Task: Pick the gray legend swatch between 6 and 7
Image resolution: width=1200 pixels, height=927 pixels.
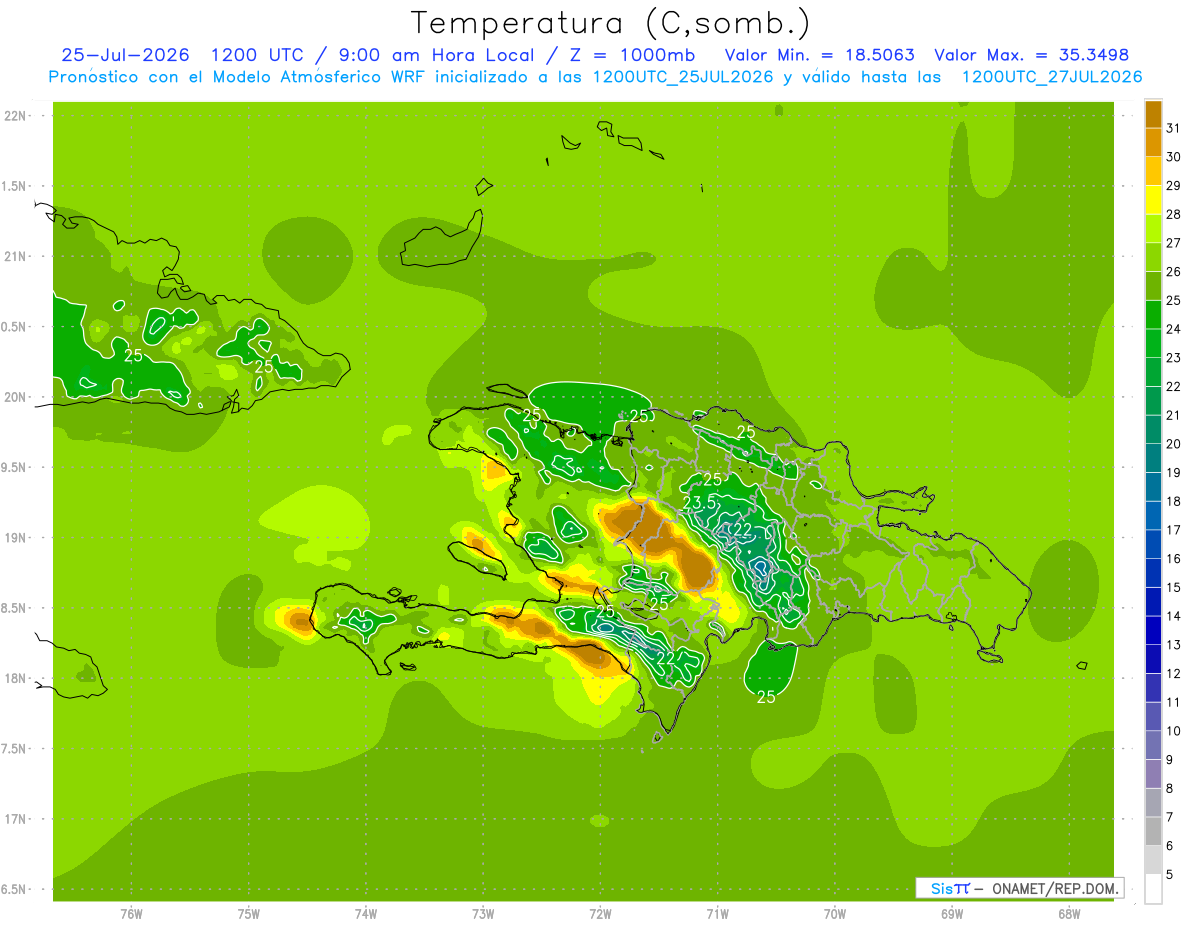Action: [x=1153, y=832]
